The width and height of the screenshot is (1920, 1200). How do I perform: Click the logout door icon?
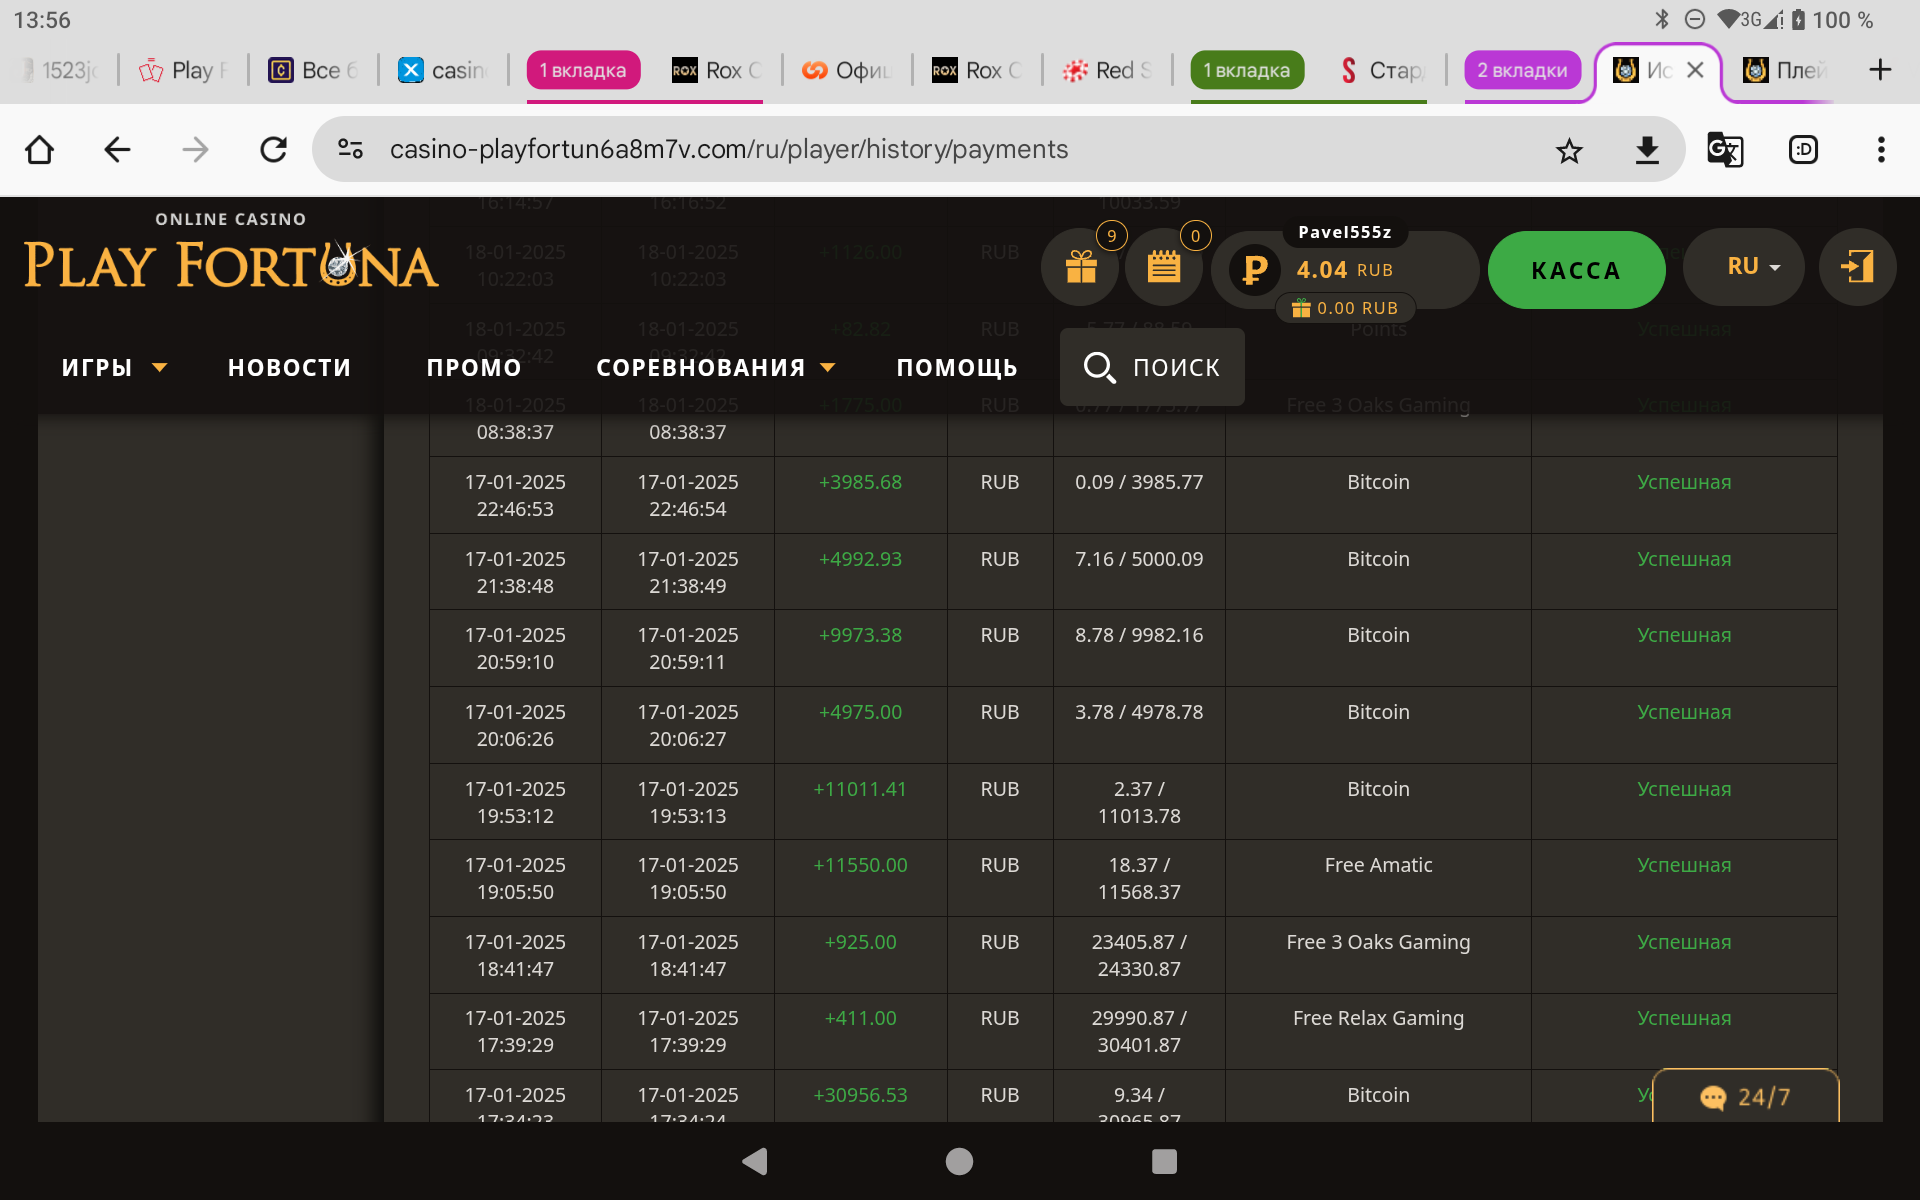coord(1857,267)
